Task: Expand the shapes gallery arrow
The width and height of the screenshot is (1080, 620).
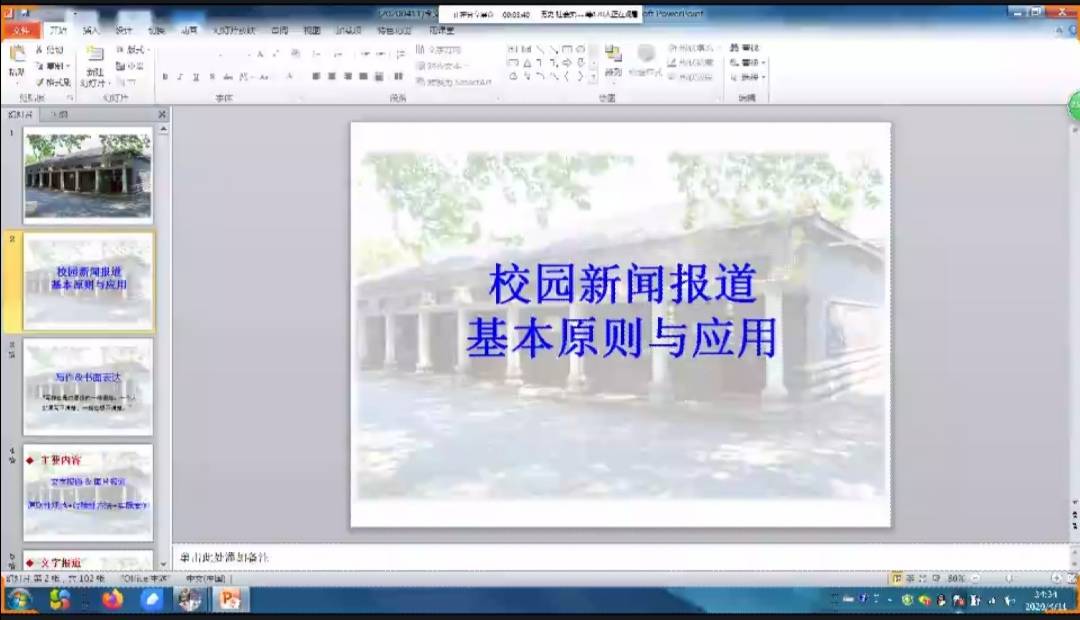Action: [x=592, y=75]
